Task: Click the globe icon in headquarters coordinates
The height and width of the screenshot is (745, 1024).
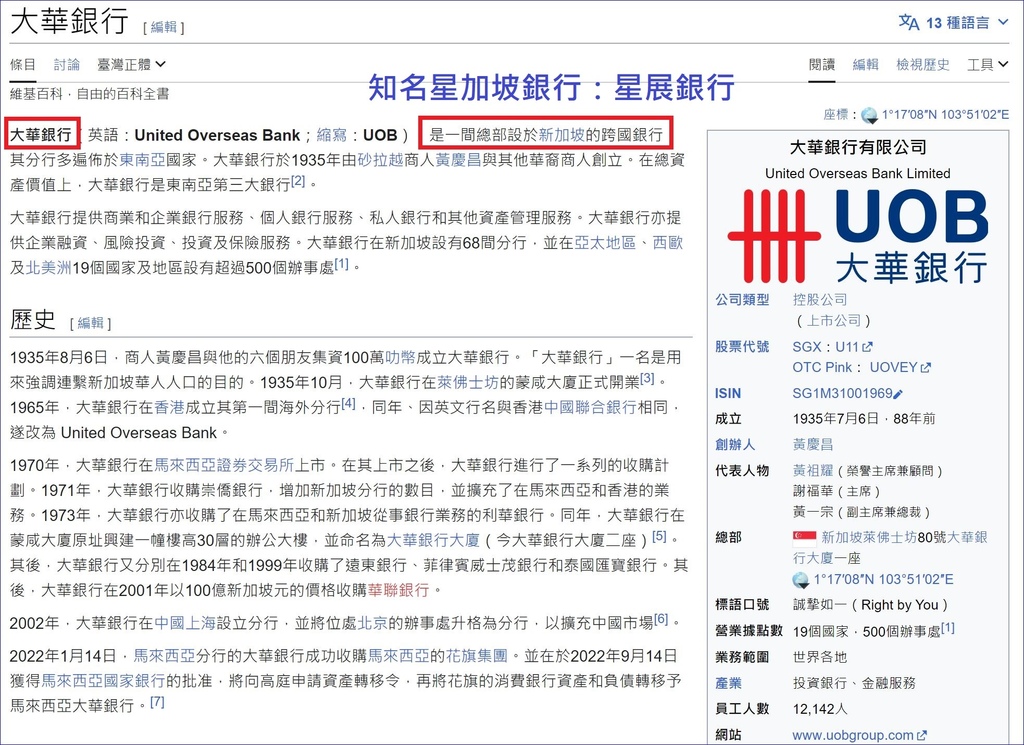Action: tap(801, 580)
